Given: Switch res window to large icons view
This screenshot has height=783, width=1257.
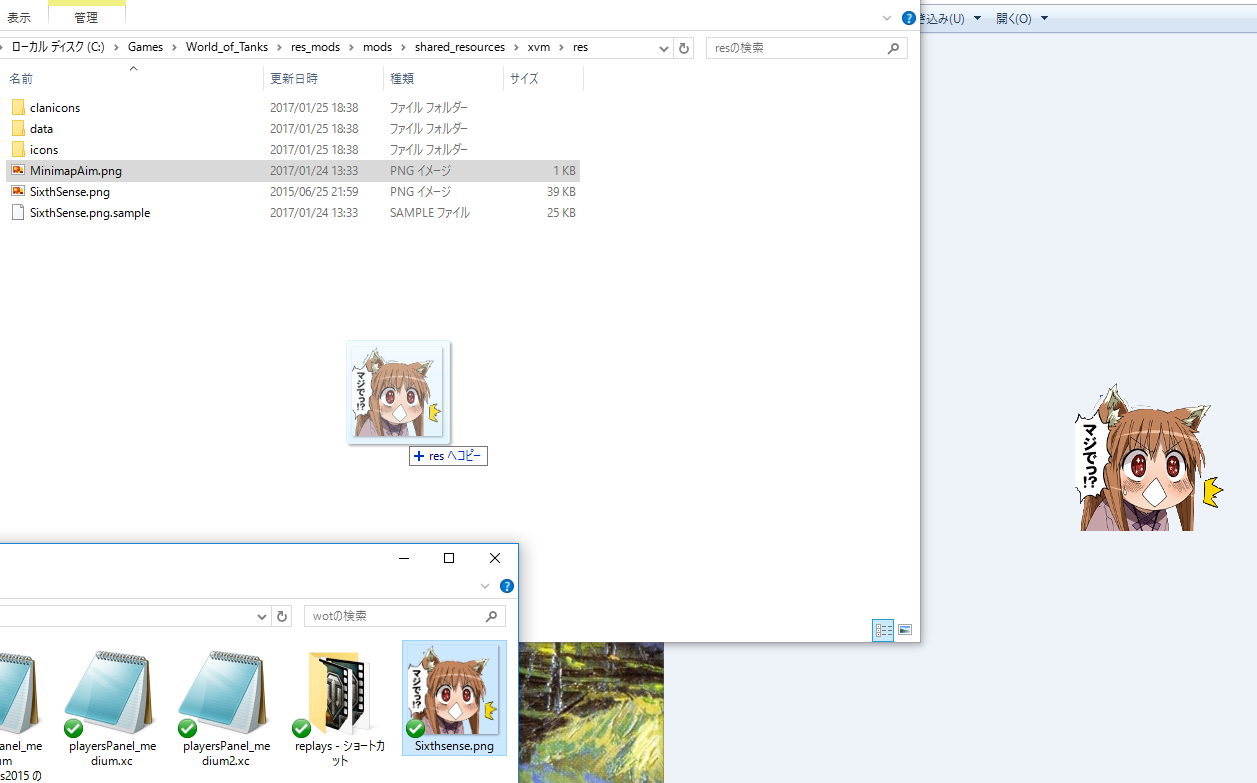Looking at the screenshot, I should point(905,630).
